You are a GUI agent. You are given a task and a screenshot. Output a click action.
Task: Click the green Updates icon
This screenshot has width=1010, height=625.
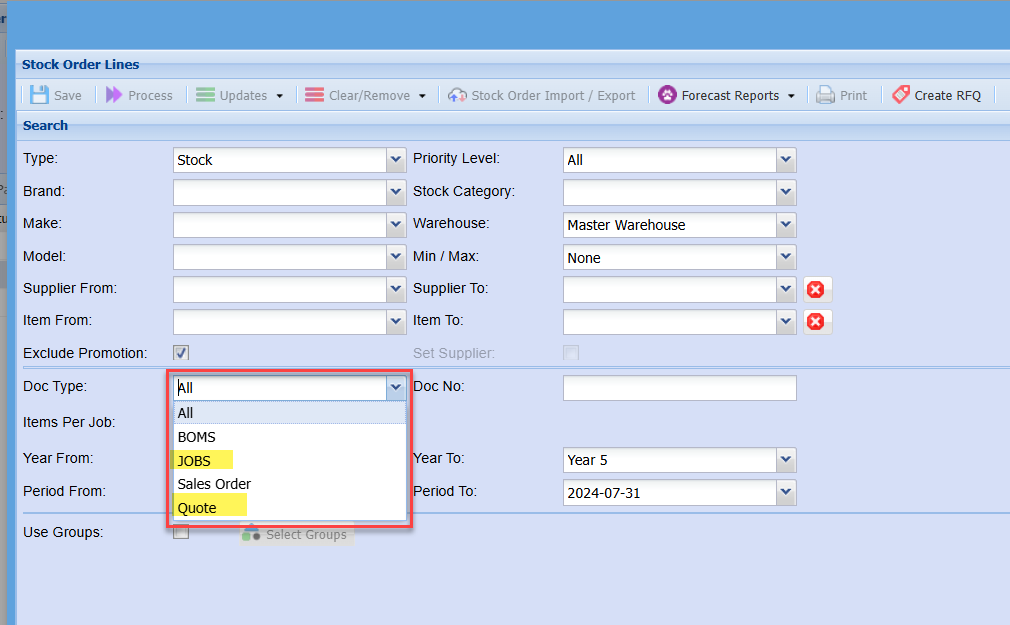[205, 95]
